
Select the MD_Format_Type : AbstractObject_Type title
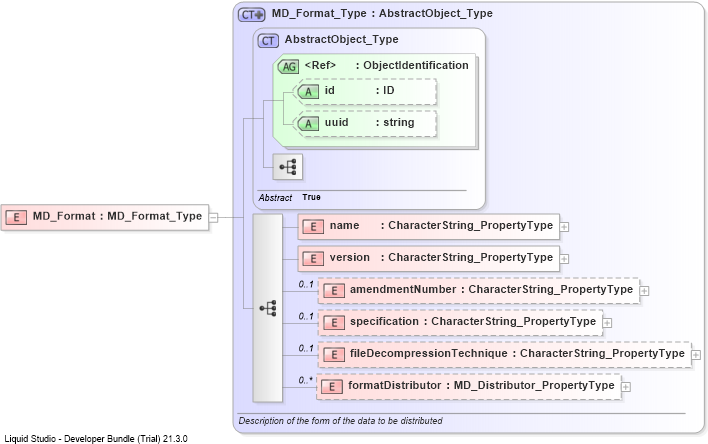pyautogui.click(x=382, y=14)
